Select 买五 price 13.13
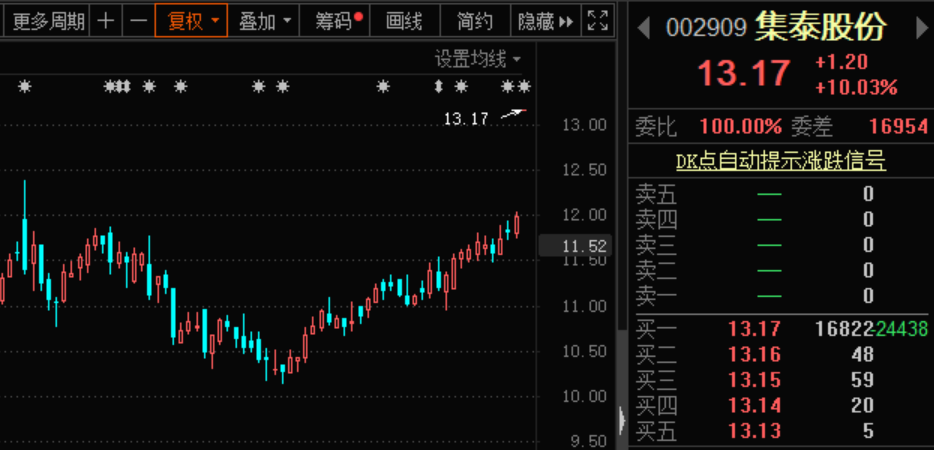 click(754, 430)
